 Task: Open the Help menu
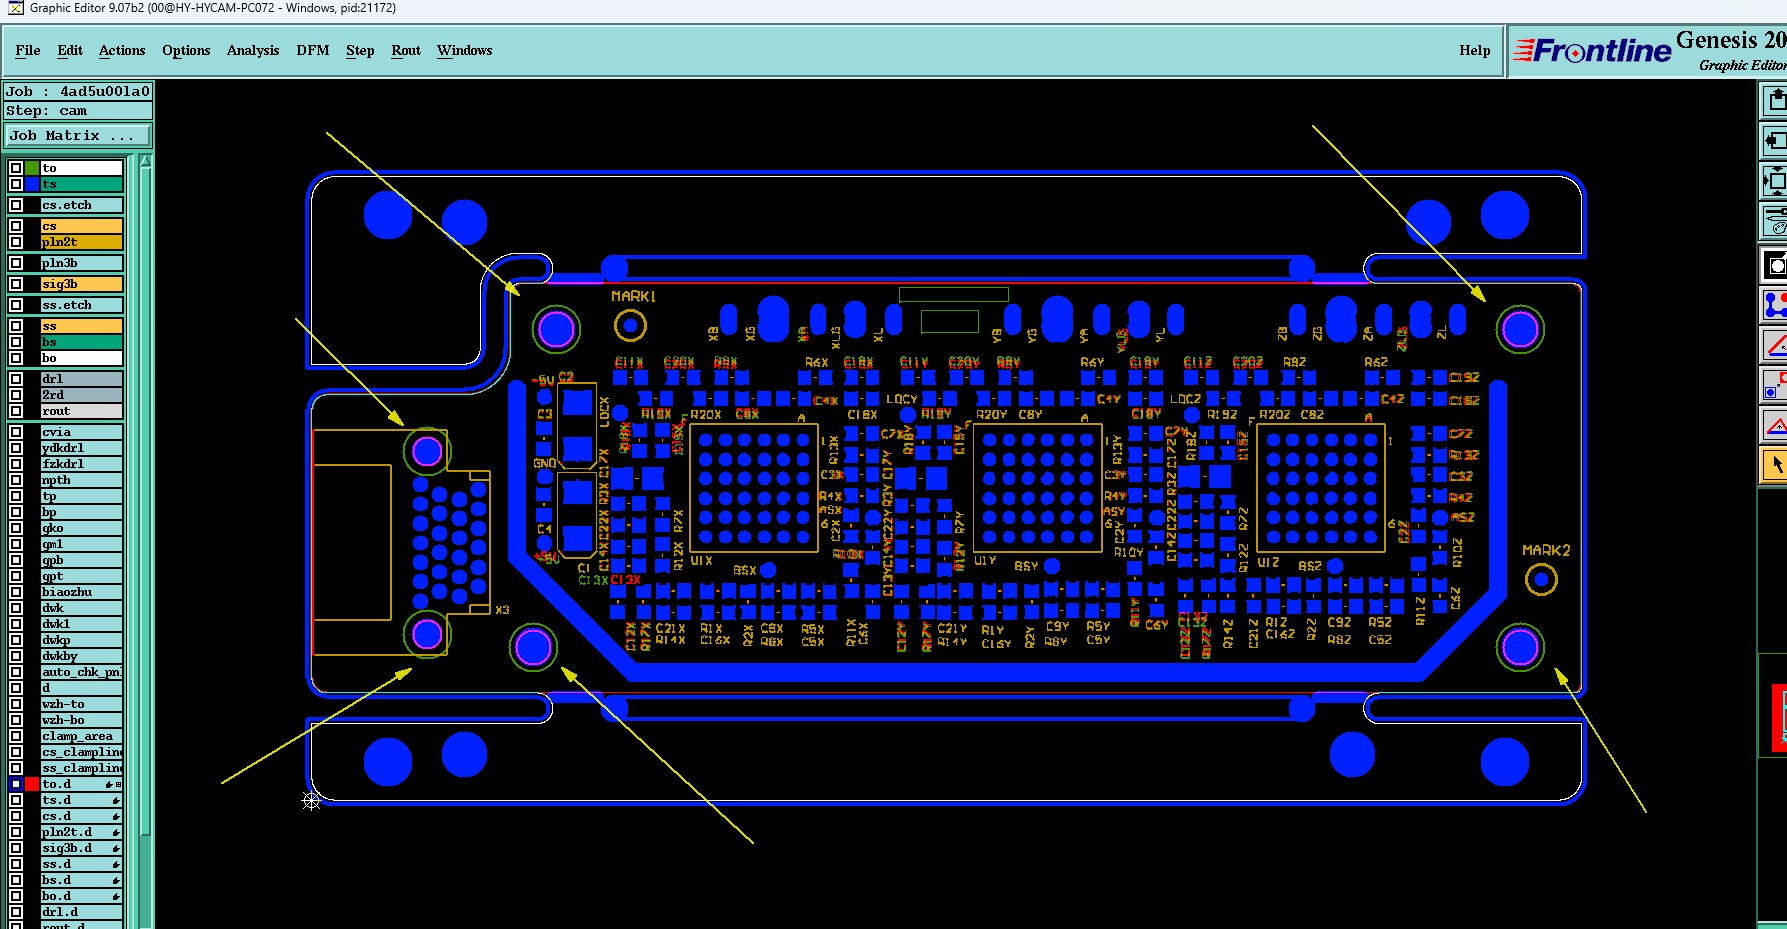[x=1474, y=50]
